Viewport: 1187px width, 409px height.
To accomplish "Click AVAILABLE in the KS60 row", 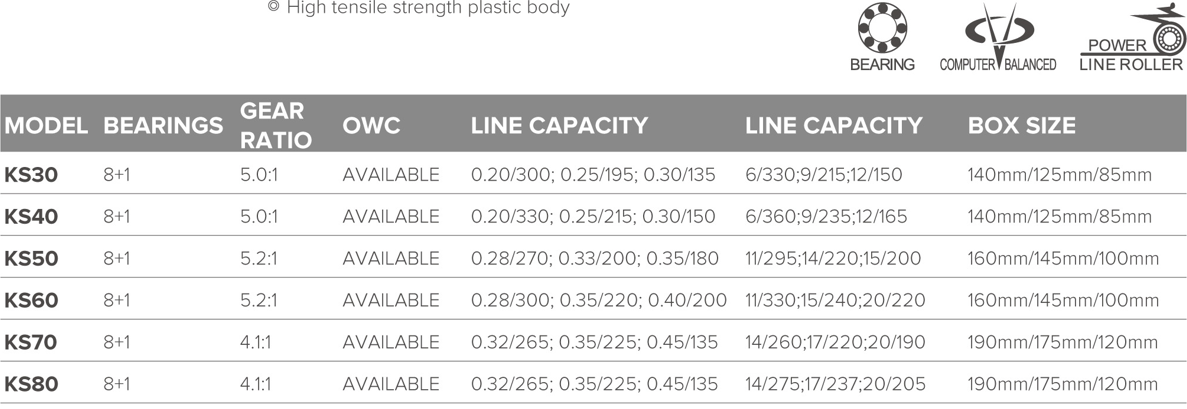I will (391, 301).
